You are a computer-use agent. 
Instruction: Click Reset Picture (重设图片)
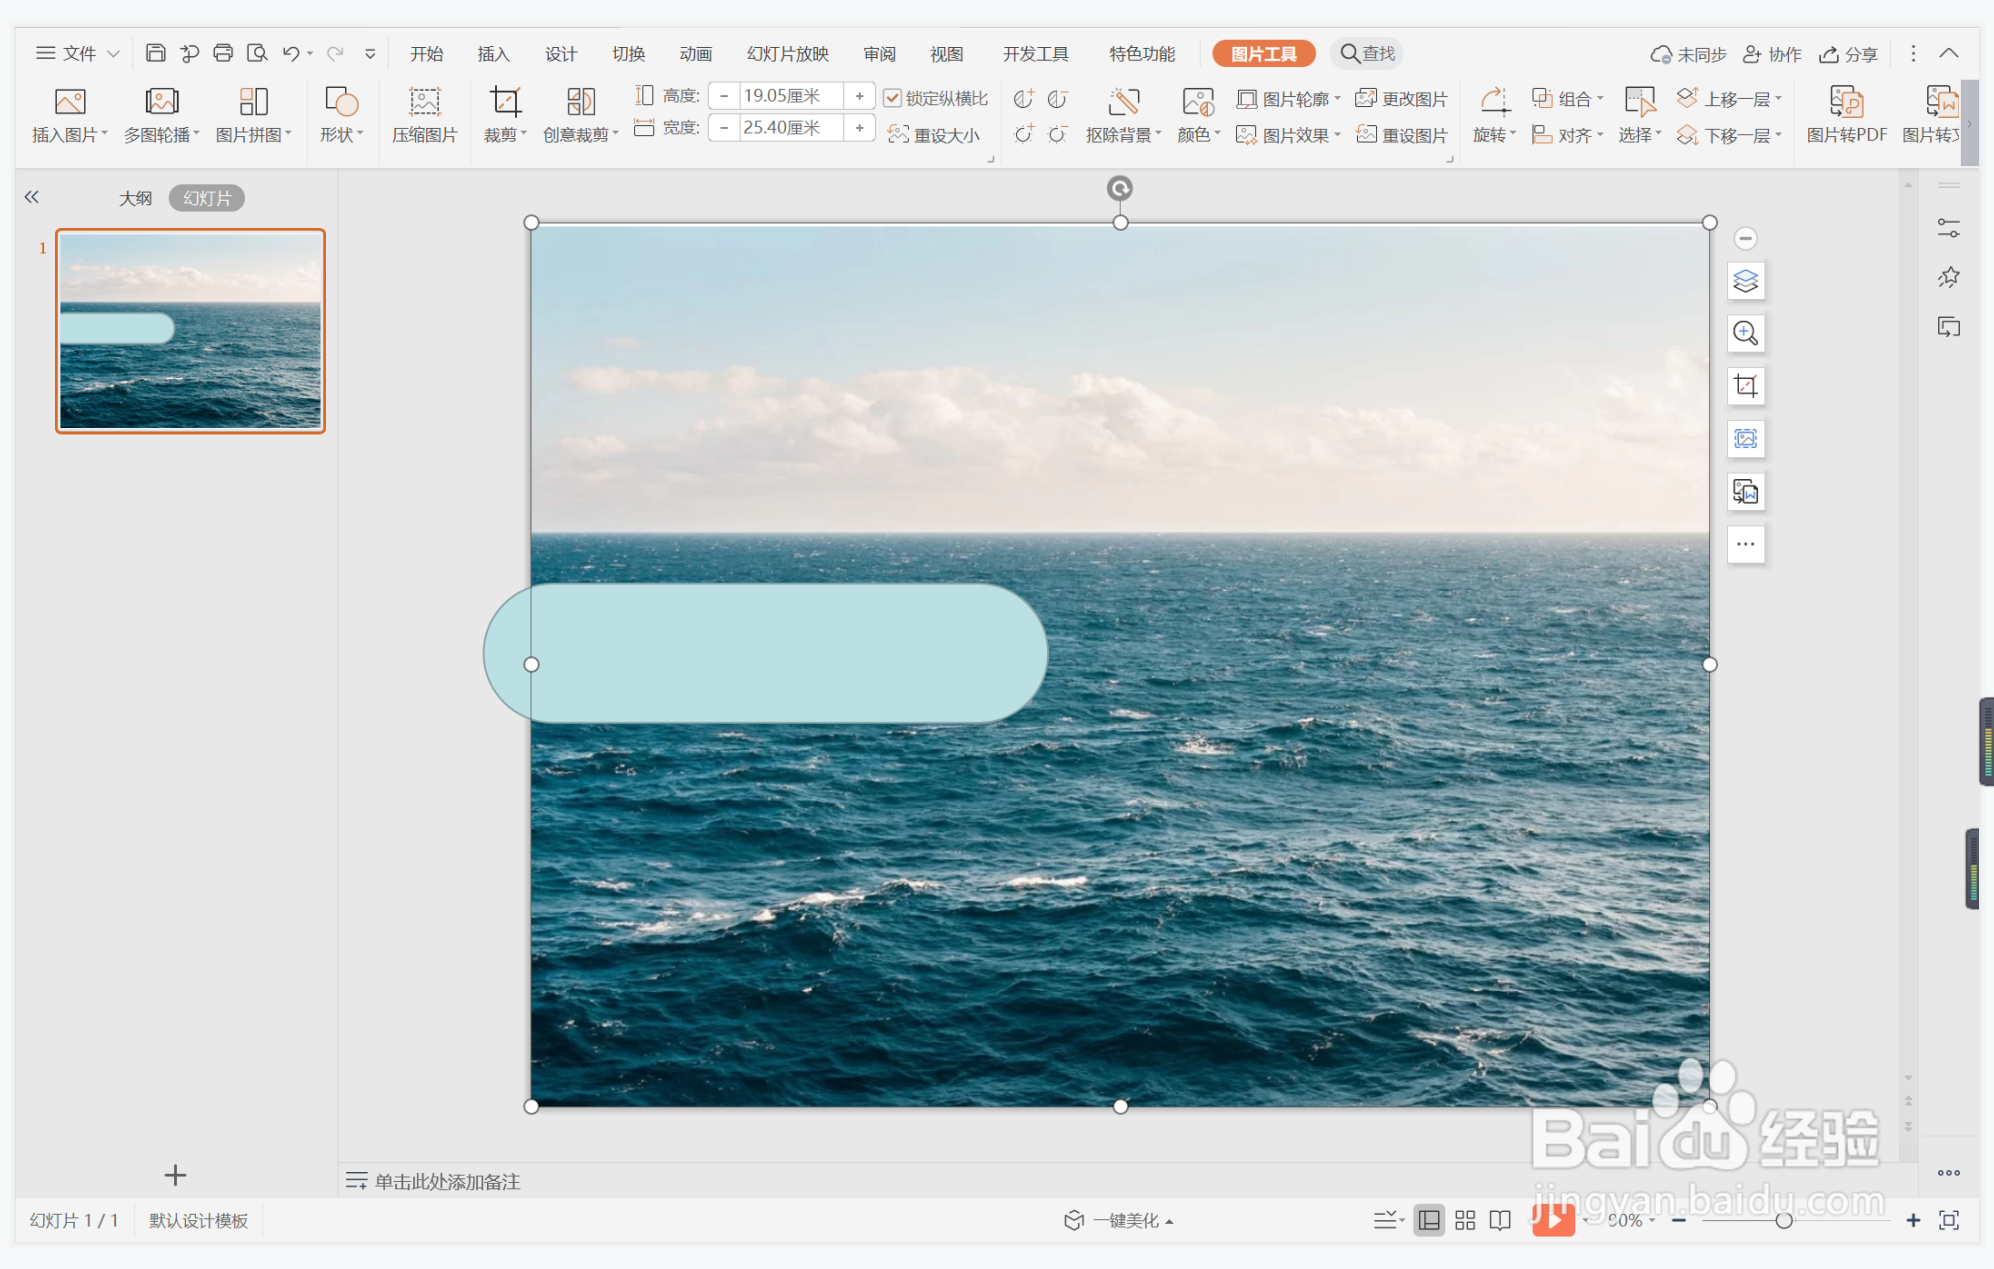point(1402,134)
